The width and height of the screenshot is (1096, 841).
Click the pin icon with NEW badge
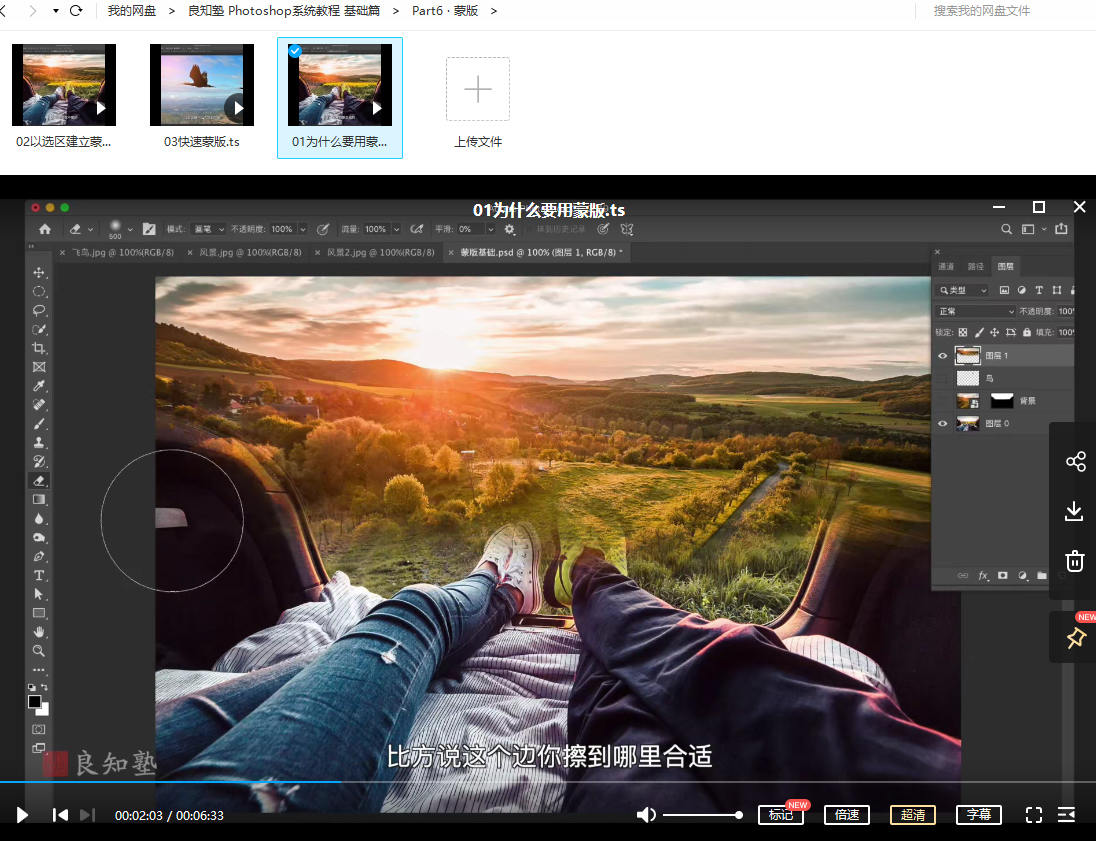pos(1076,638)
